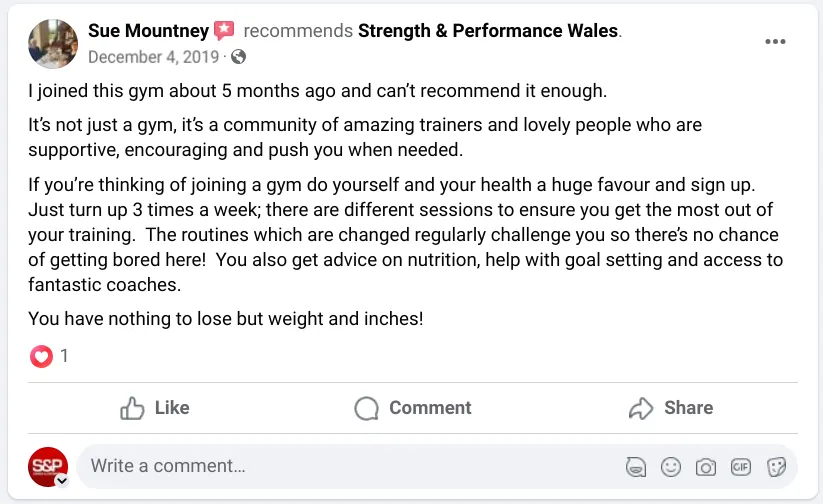Share this recommendation post

coord(670,408)
